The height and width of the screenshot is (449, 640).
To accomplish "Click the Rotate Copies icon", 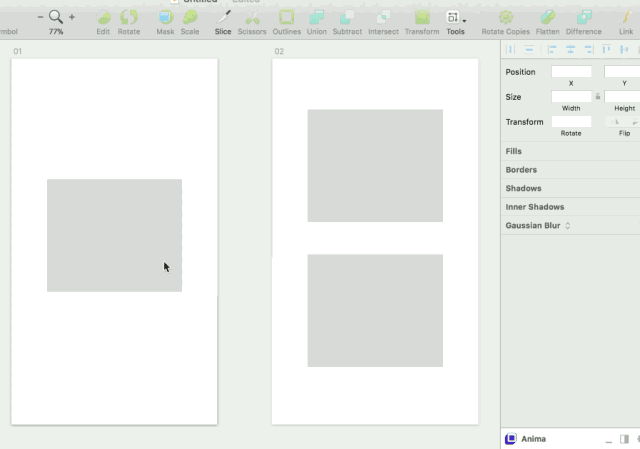I will click(x=506, y=18).
